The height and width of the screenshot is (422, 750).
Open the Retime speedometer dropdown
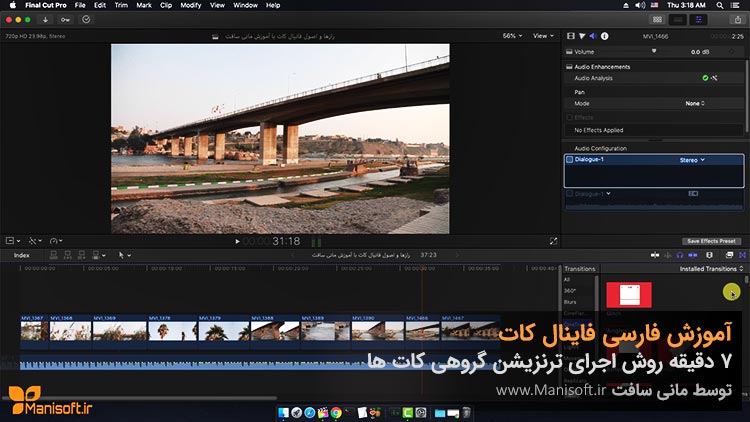coord(56,241)
